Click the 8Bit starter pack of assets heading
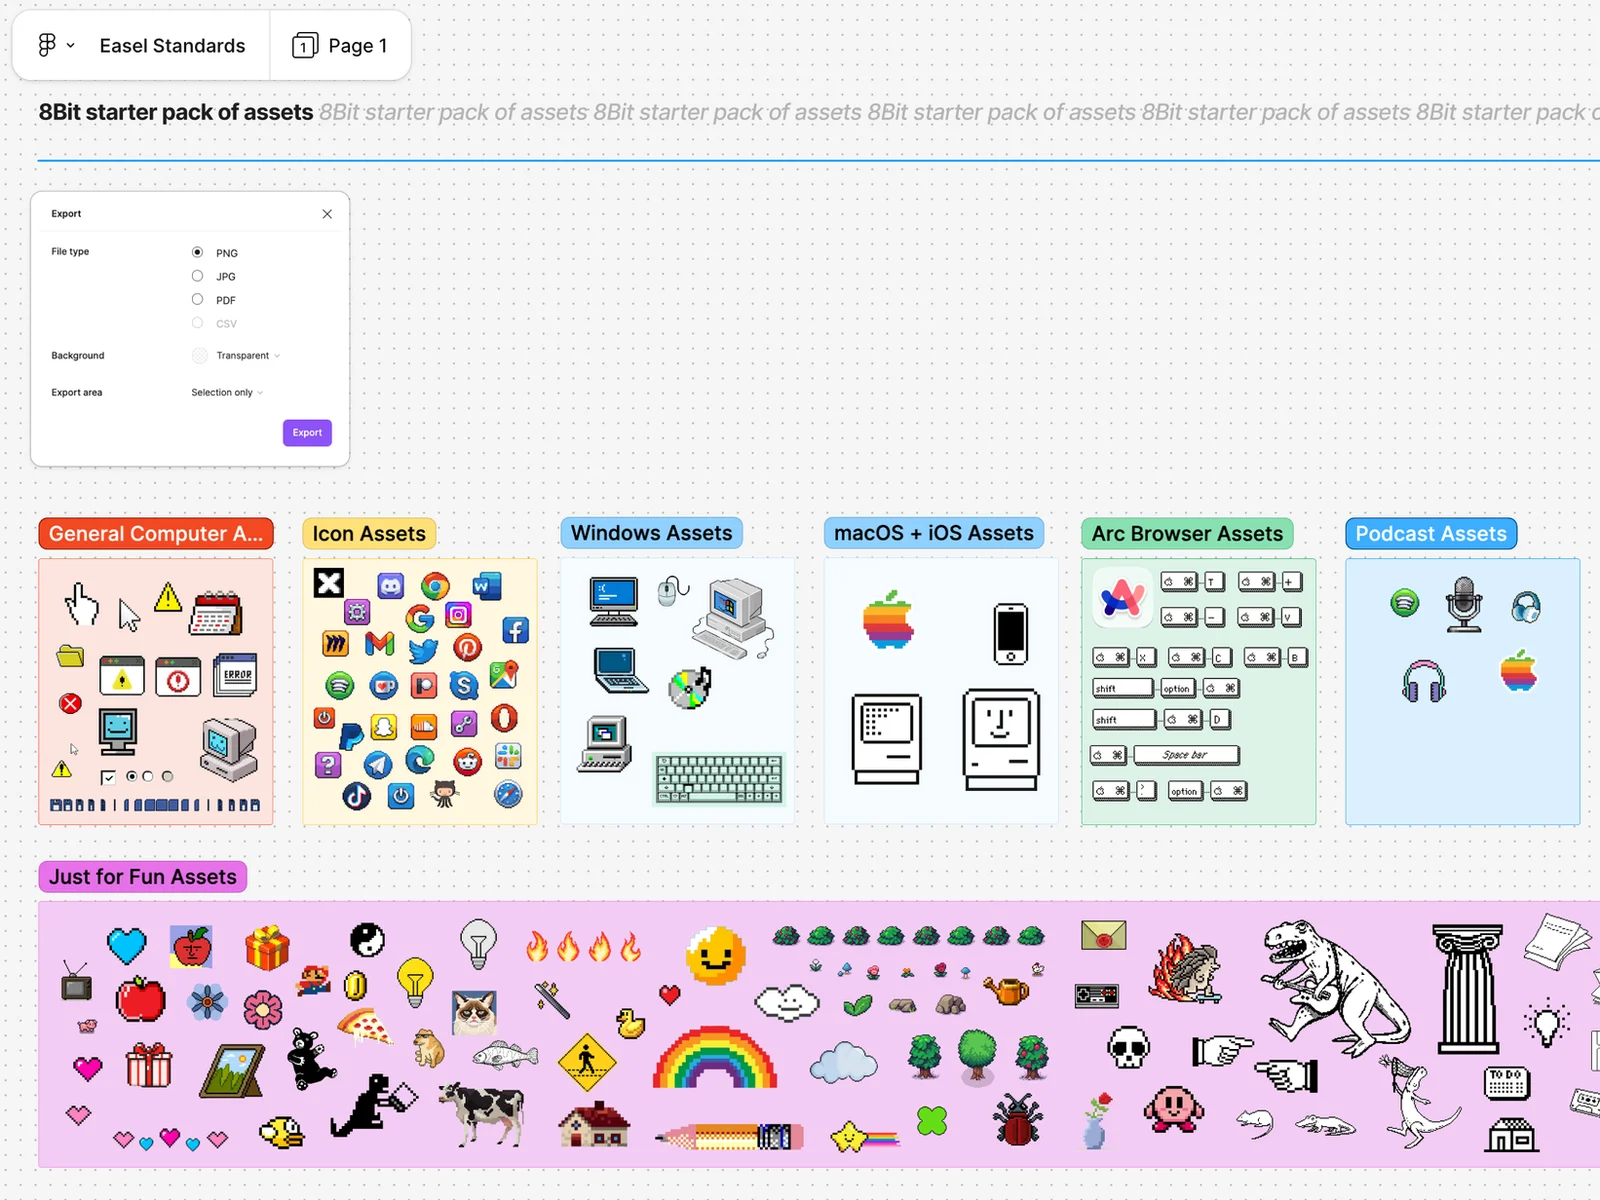This screenshot has height=1200, width=1600. tap(176, 112)
